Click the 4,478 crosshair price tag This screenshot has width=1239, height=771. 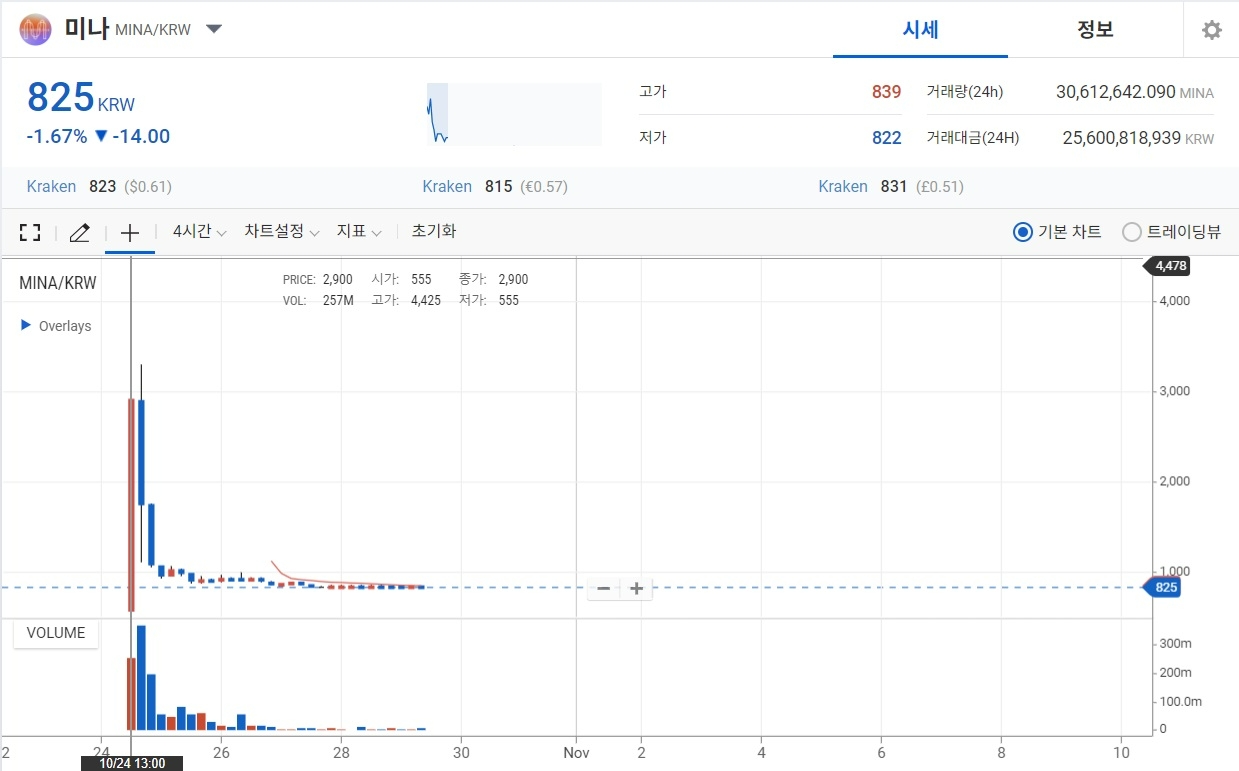1168,265
